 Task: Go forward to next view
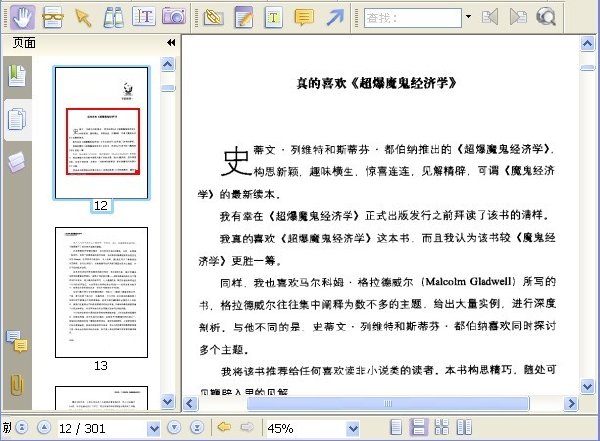(247, 427)
